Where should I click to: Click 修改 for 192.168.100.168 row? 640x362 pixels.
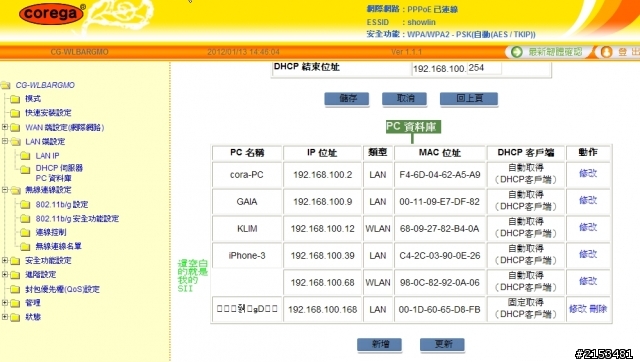coord(578,309)
